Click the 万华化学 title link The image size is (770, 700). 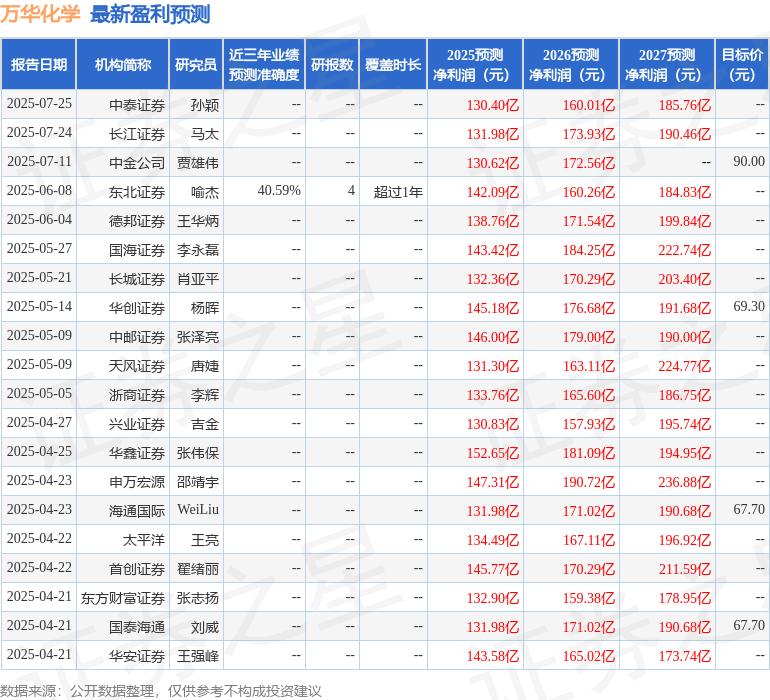pos(40,14)
